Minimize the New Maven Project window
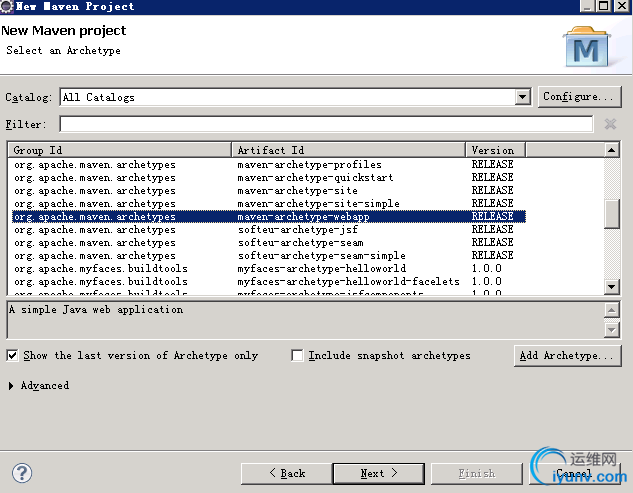 click(588, 6)
